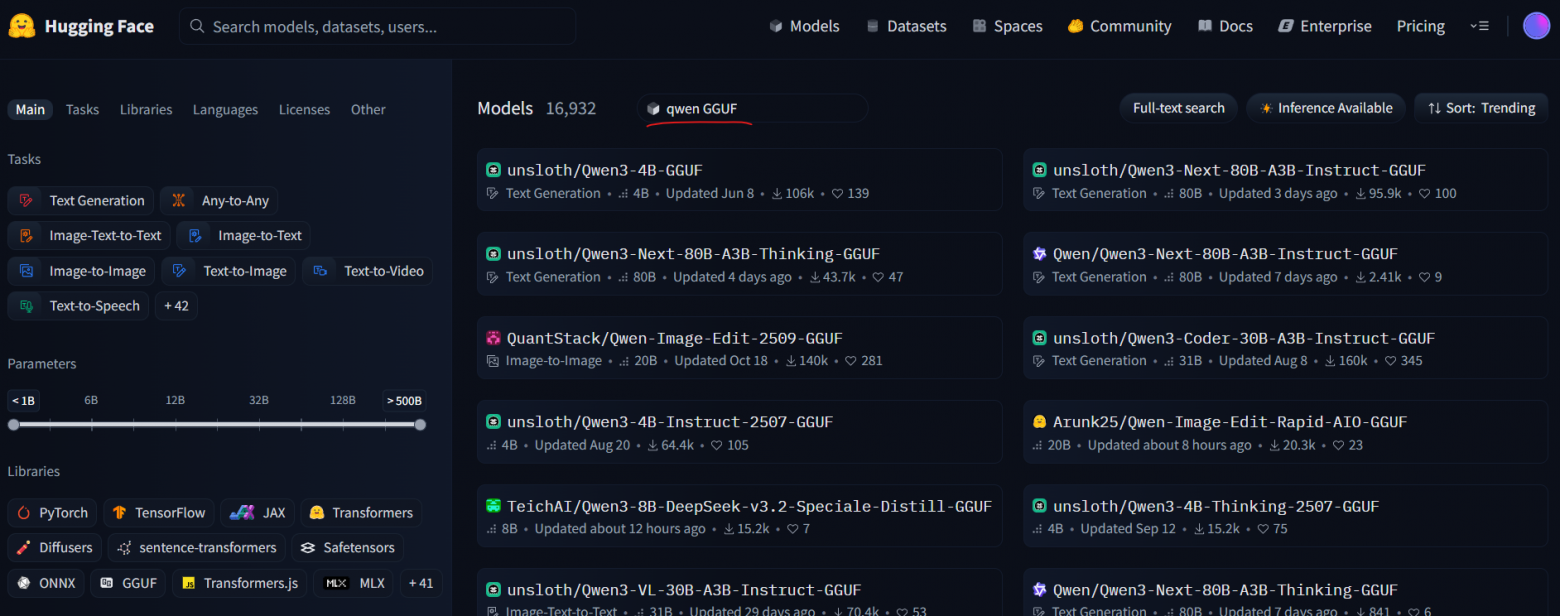This screenshot has width=1560, height=616.
Task: Open the Sort: Trending dropdown
Action: [x=1481, y=108]
